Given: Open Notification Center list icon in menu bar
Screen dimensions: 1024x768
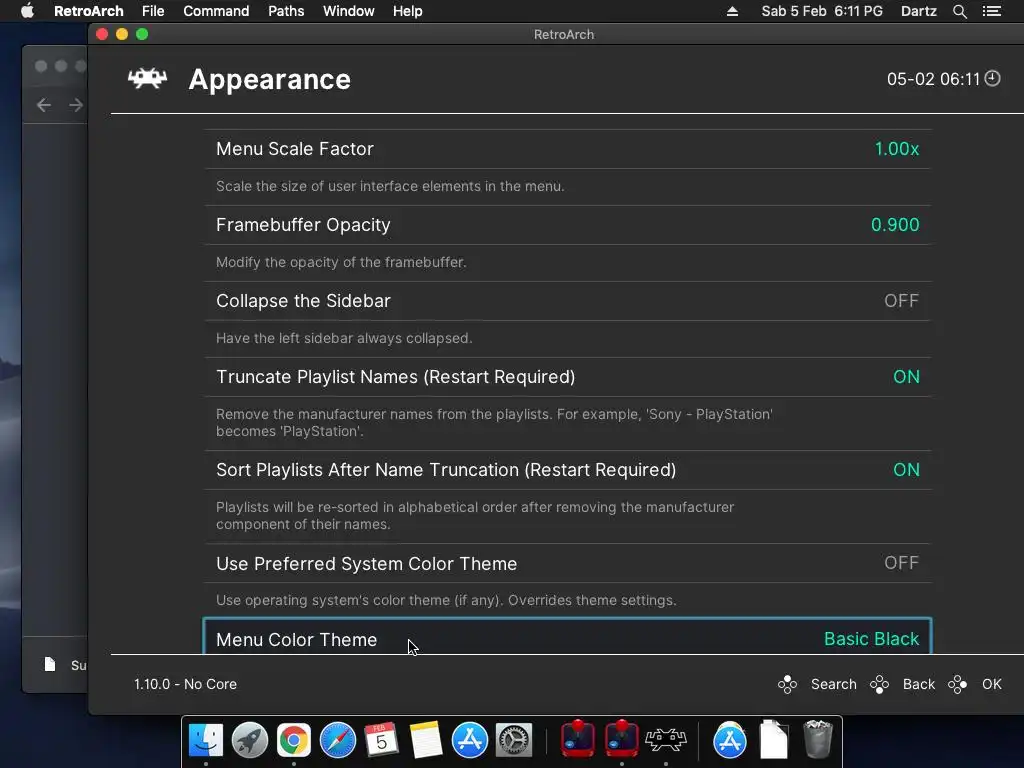Looking at the screenshot, I should 992,11.
